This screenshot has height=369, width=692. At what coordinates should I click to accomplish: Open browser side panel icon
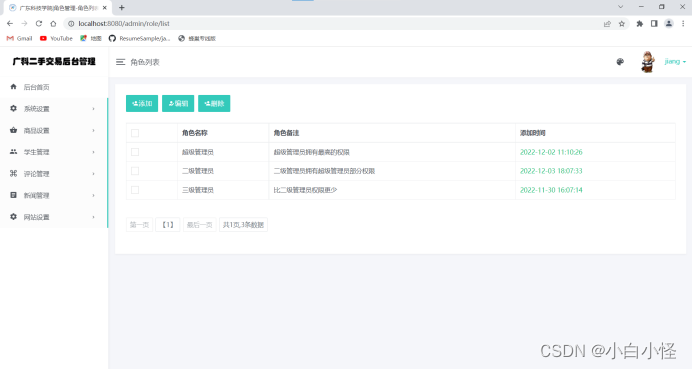[x=654, y=24]
